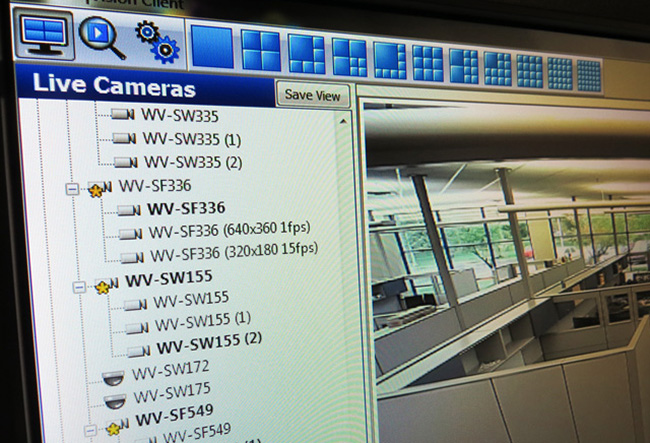This screenshot has height=443, width=650.
Task: Select WV-SF336 (640x360 1fps) stream
Action: point(230,230)
